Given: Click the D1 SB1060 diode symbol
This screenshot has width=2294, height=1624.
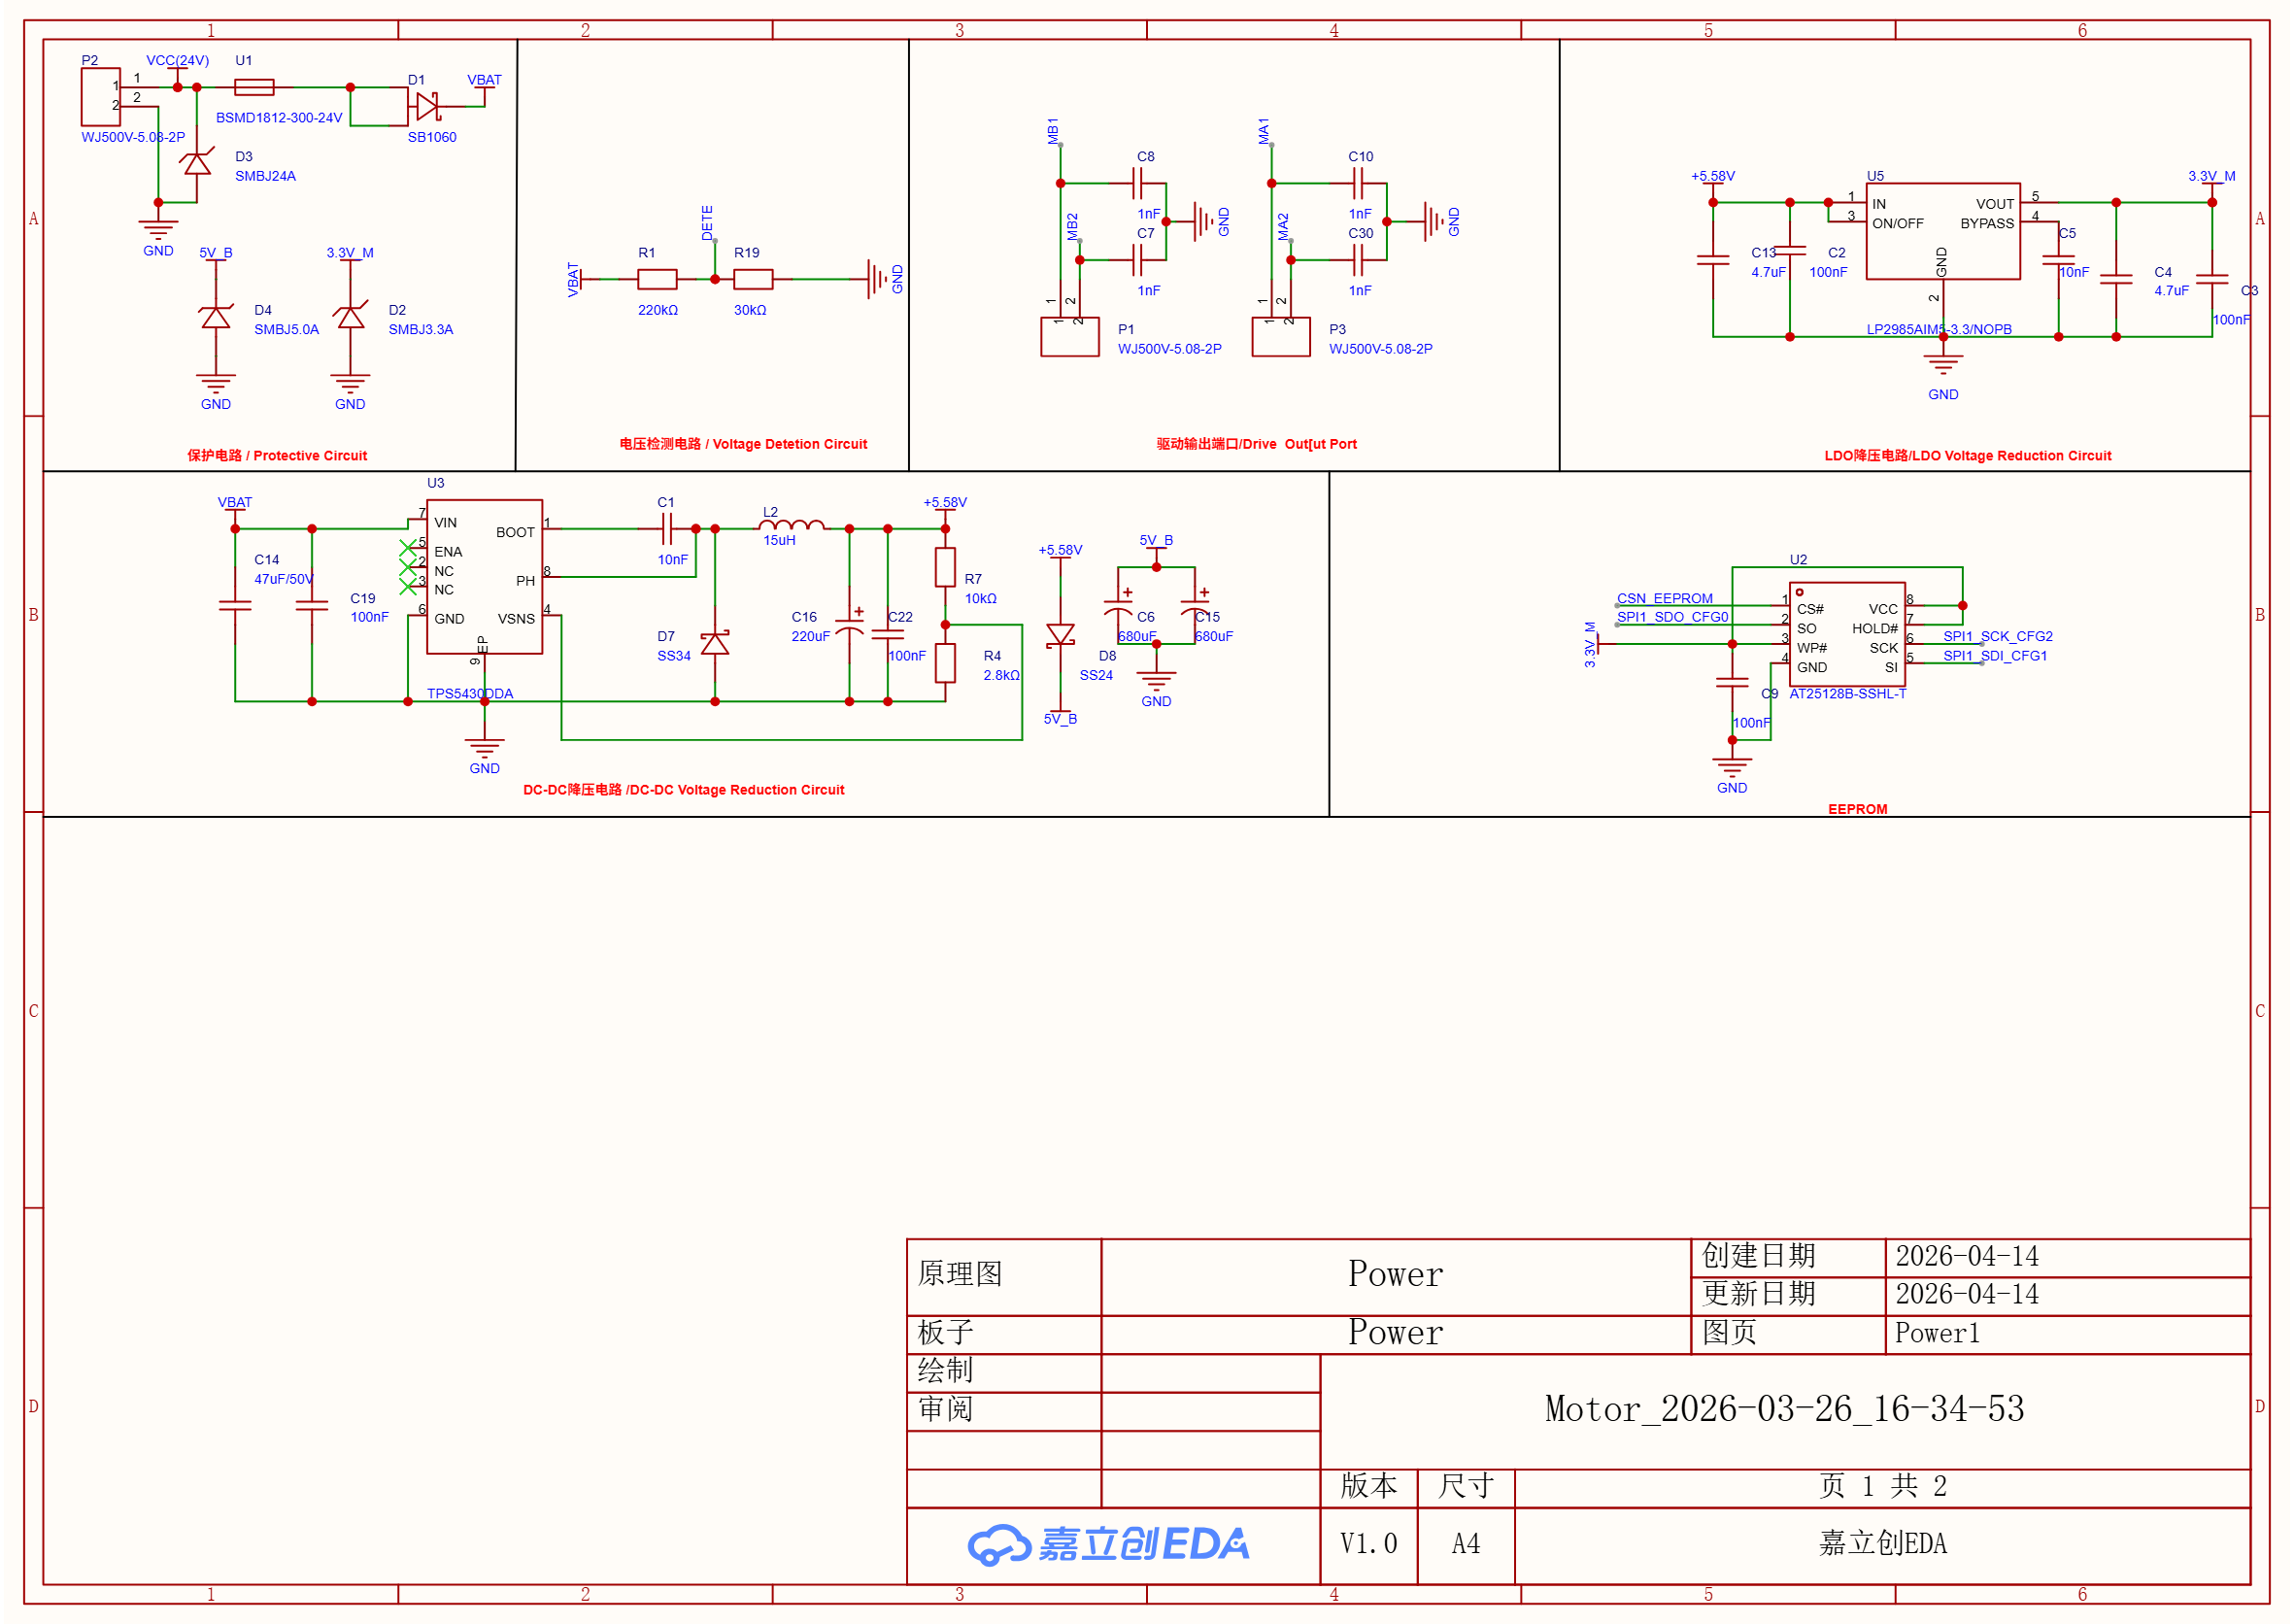Looking at the screenshot, I should (x=428, y=106).
